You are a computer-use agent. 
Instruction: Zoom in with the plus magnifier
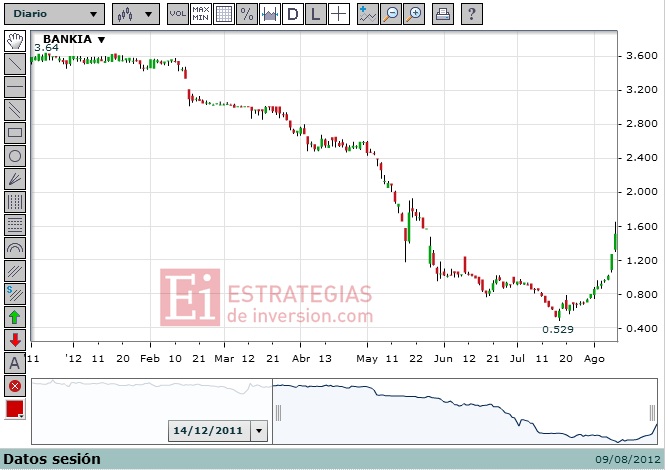[414, 14]
